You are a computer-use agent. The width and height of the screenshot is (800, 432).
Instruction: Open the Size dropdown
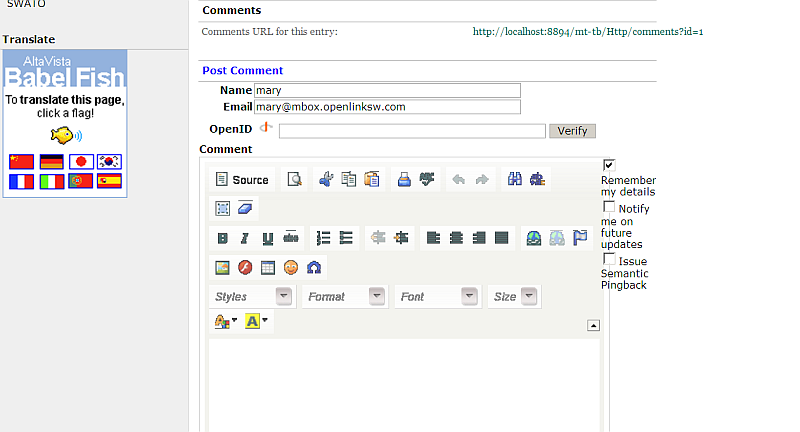click(x=514, y=296)
